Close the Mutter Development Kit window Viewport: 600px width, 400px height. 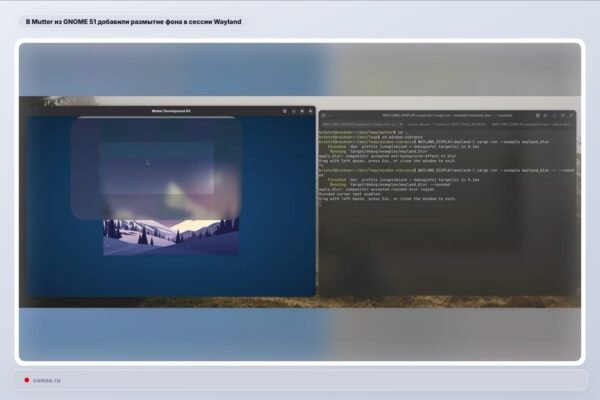(x=310, y=111)
